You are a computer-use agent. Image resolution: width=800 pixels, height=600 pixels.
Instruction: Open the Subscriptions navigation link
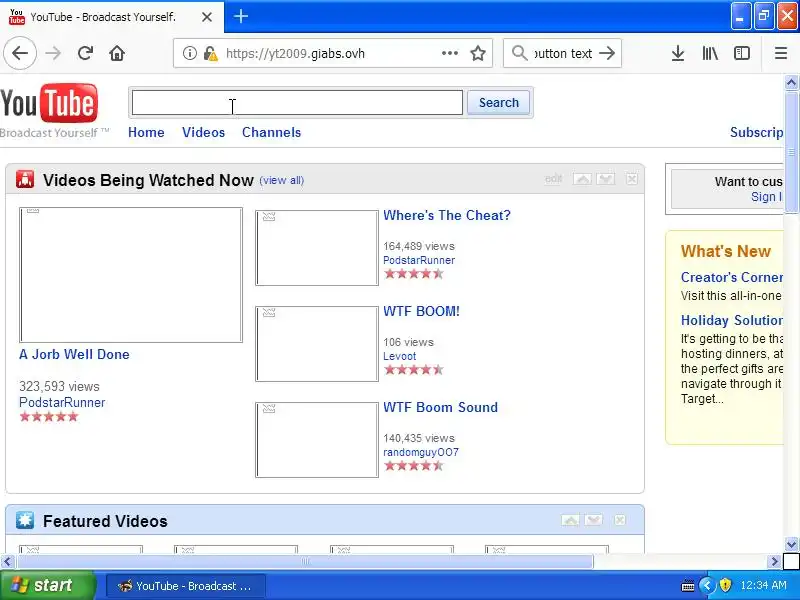point(757,132)
